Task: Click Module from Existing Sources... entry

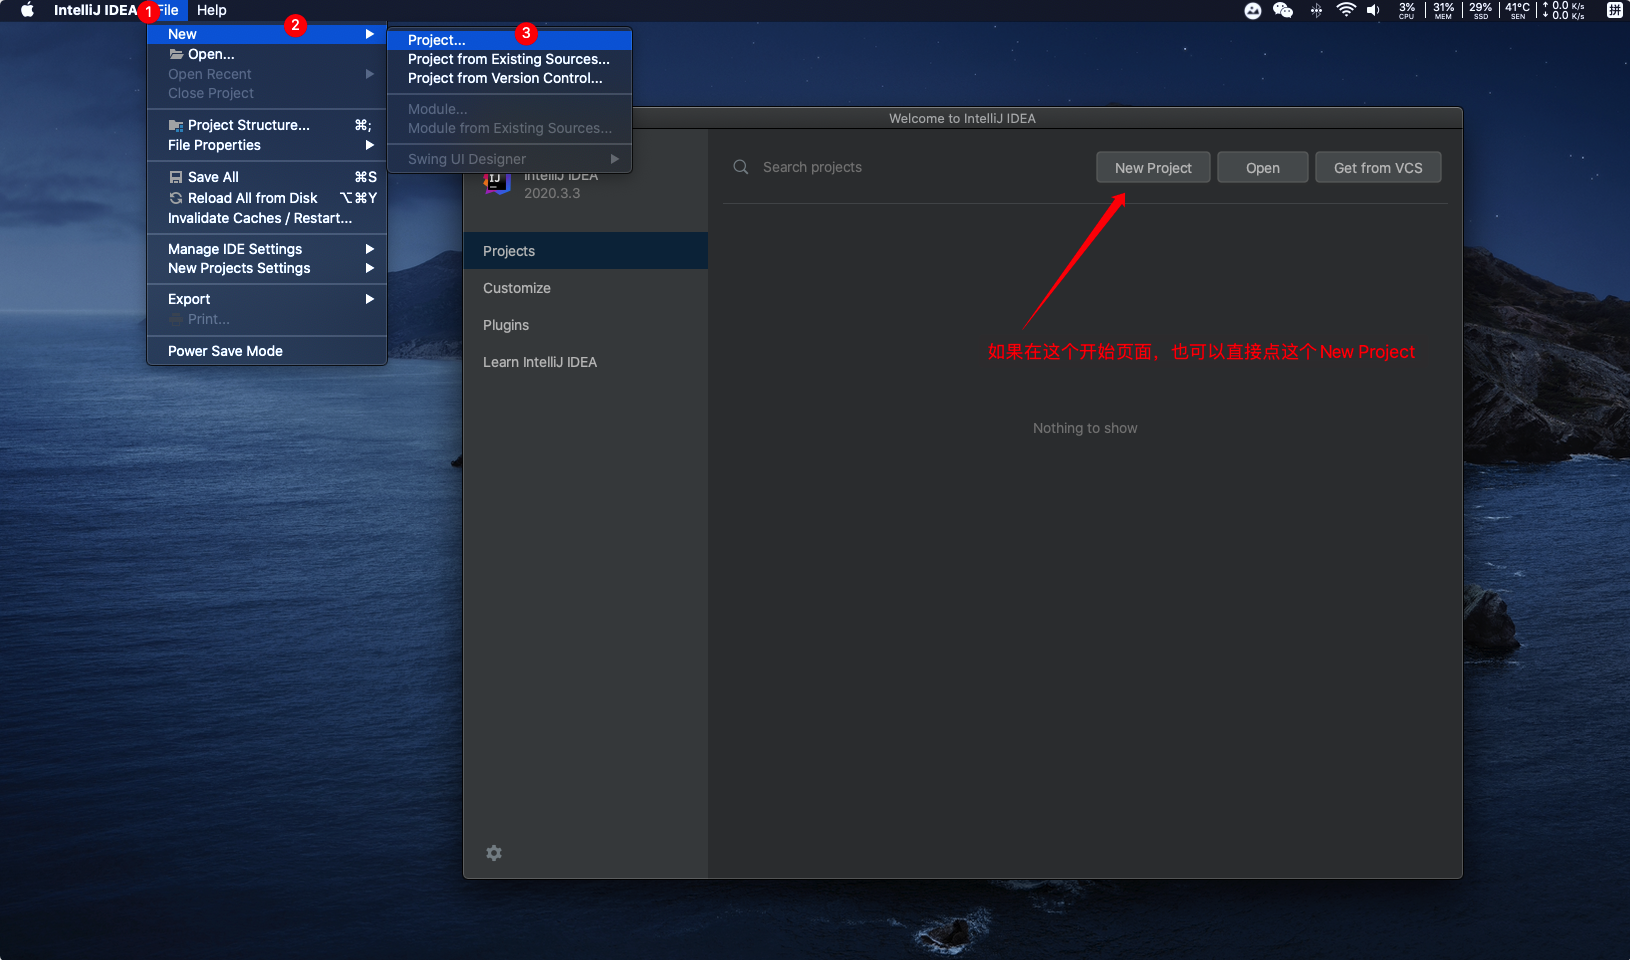Action: [x=510, y=128]
